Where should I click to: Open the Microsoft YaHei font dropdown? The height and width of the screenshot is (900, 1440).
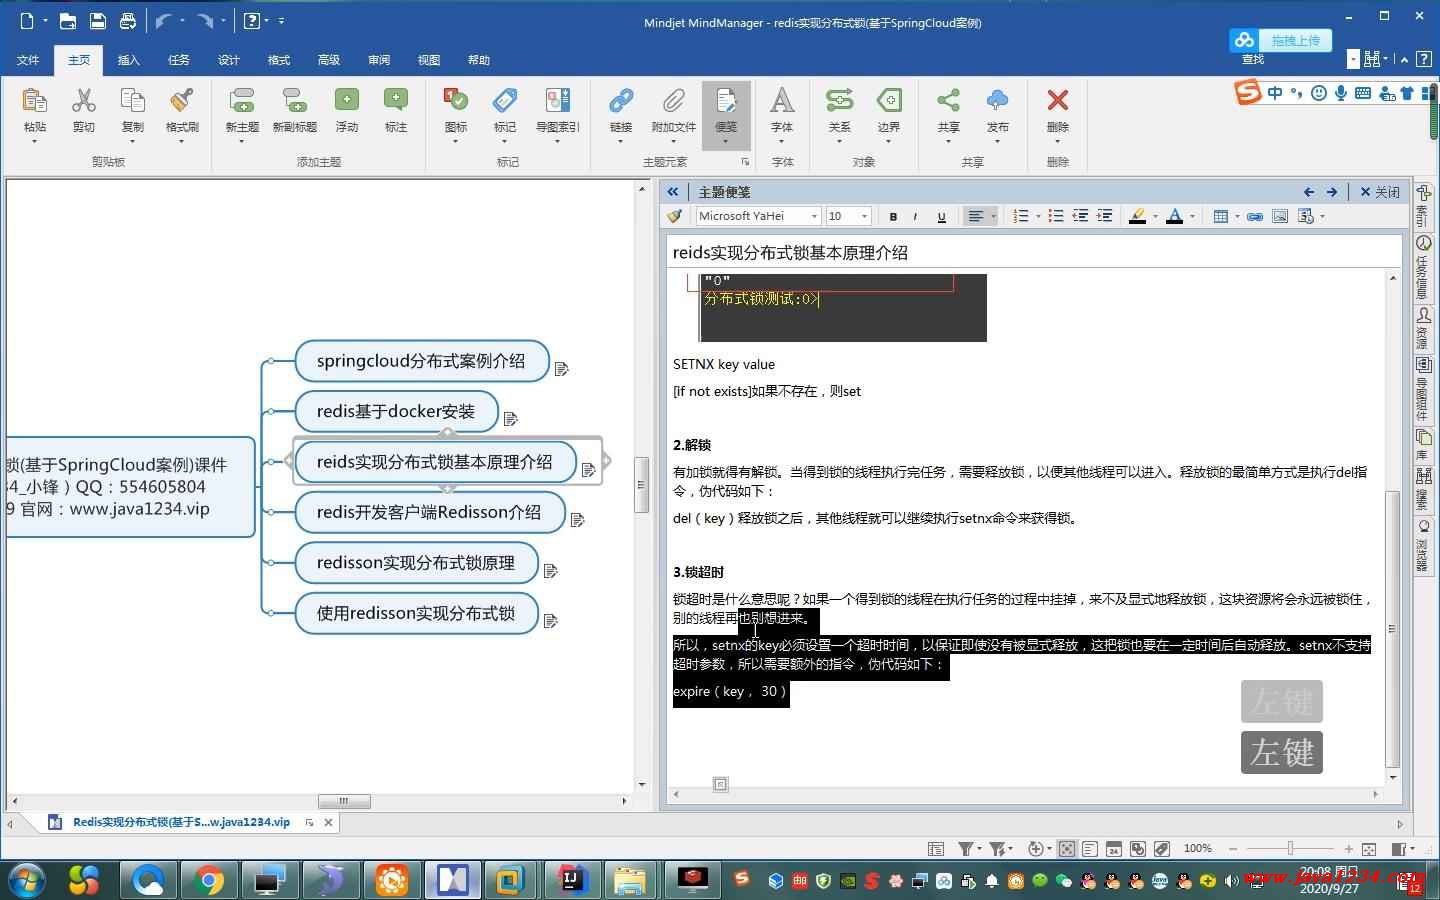[815, 216]
